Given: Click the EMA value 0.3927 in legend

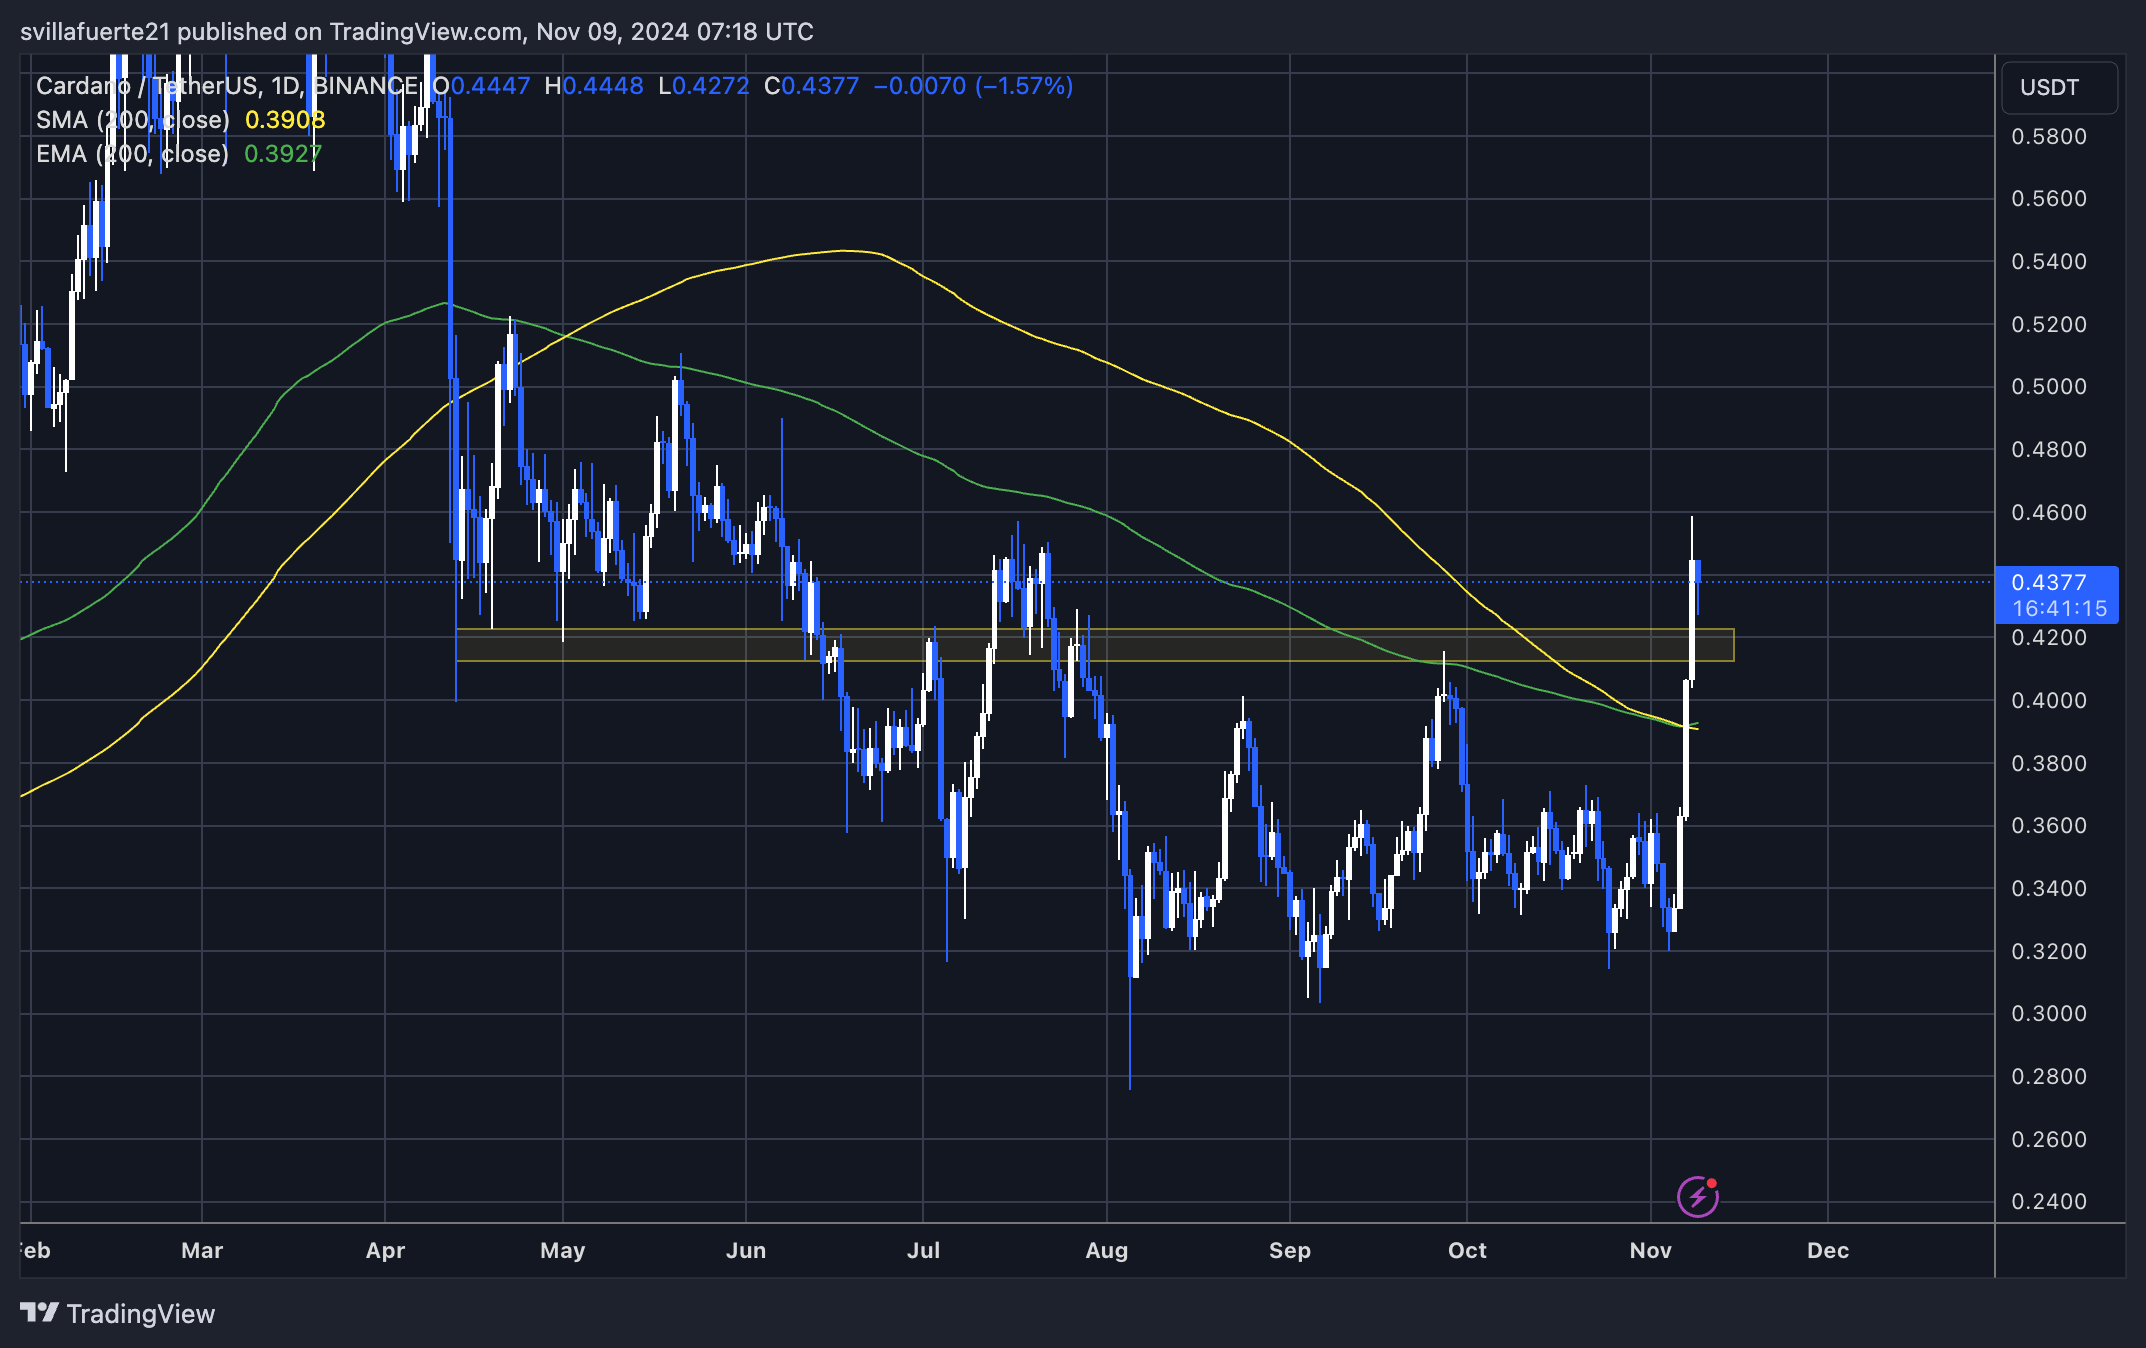Looking at the screenshot, I should (283, 154).
